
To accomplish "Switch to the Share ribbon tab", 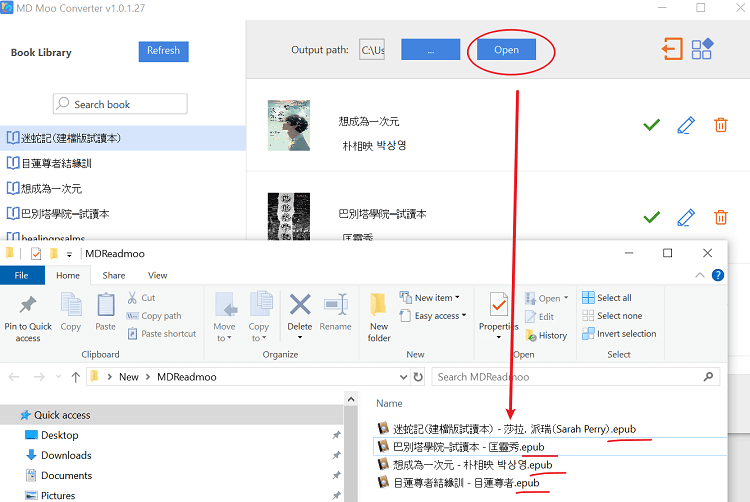I will (x=114, y=275).
